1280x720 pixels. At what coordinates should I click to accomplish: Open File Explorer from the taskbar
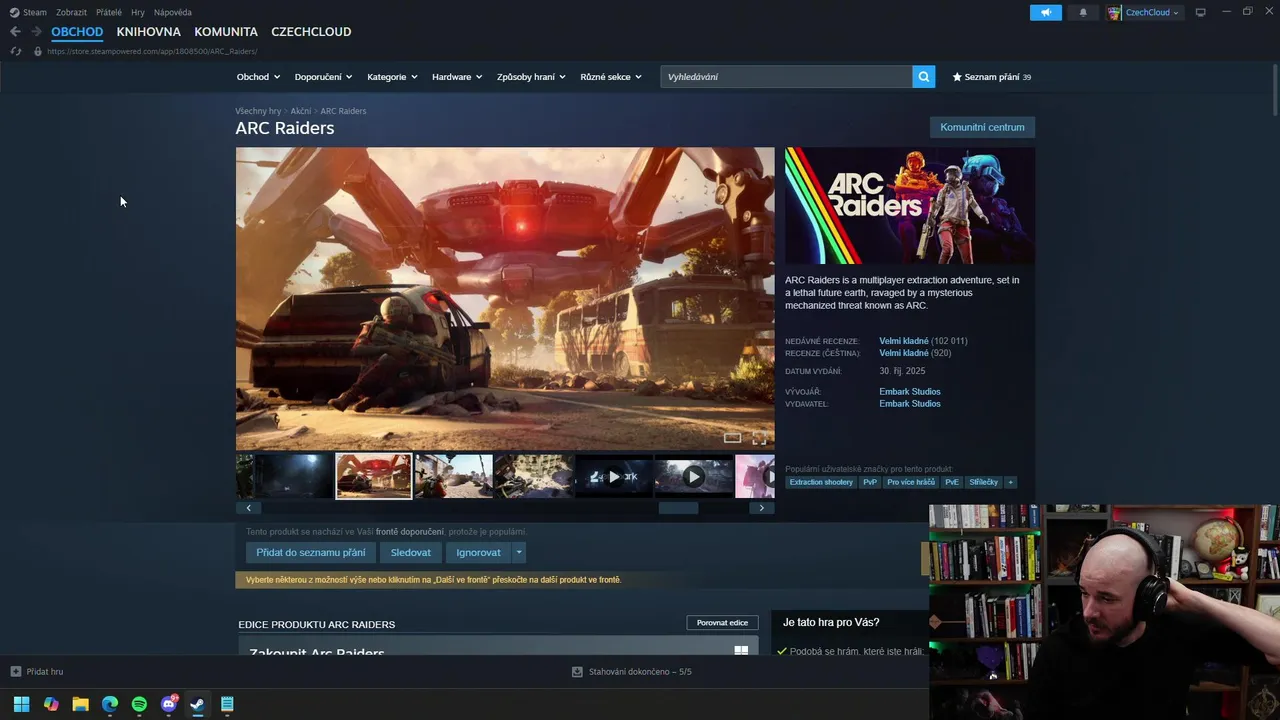80,704
